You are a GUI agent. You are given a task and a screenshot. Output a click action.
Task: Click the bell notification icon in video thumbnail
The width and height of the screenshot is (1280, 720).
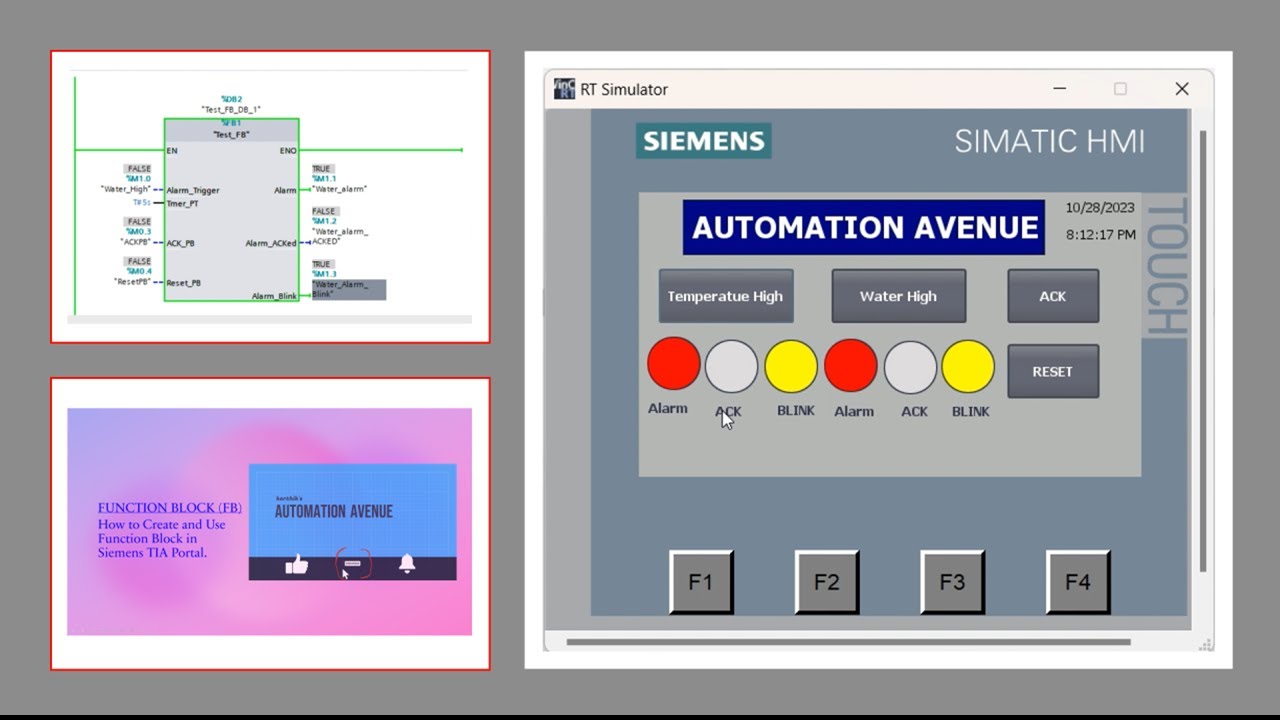tap(407, 563)
